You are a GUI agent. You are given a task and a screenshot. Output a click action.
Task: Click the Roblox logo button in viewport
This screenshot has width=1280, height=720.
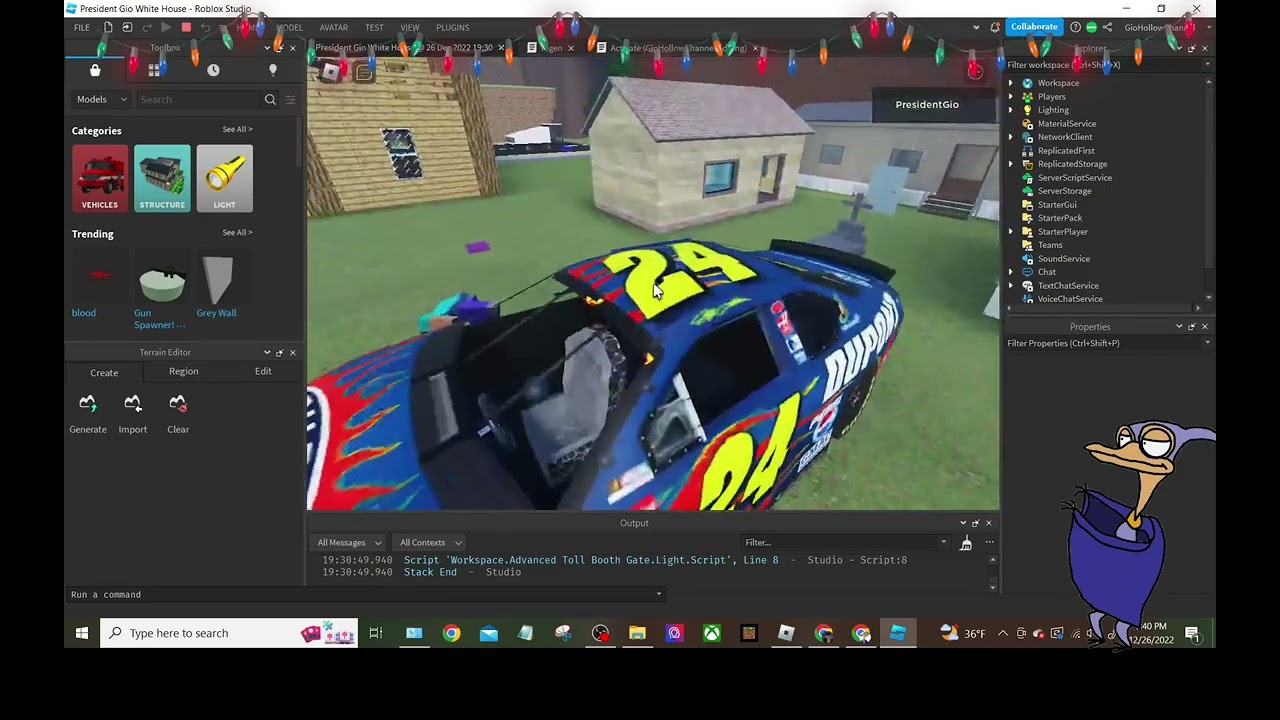click(331, 72)
